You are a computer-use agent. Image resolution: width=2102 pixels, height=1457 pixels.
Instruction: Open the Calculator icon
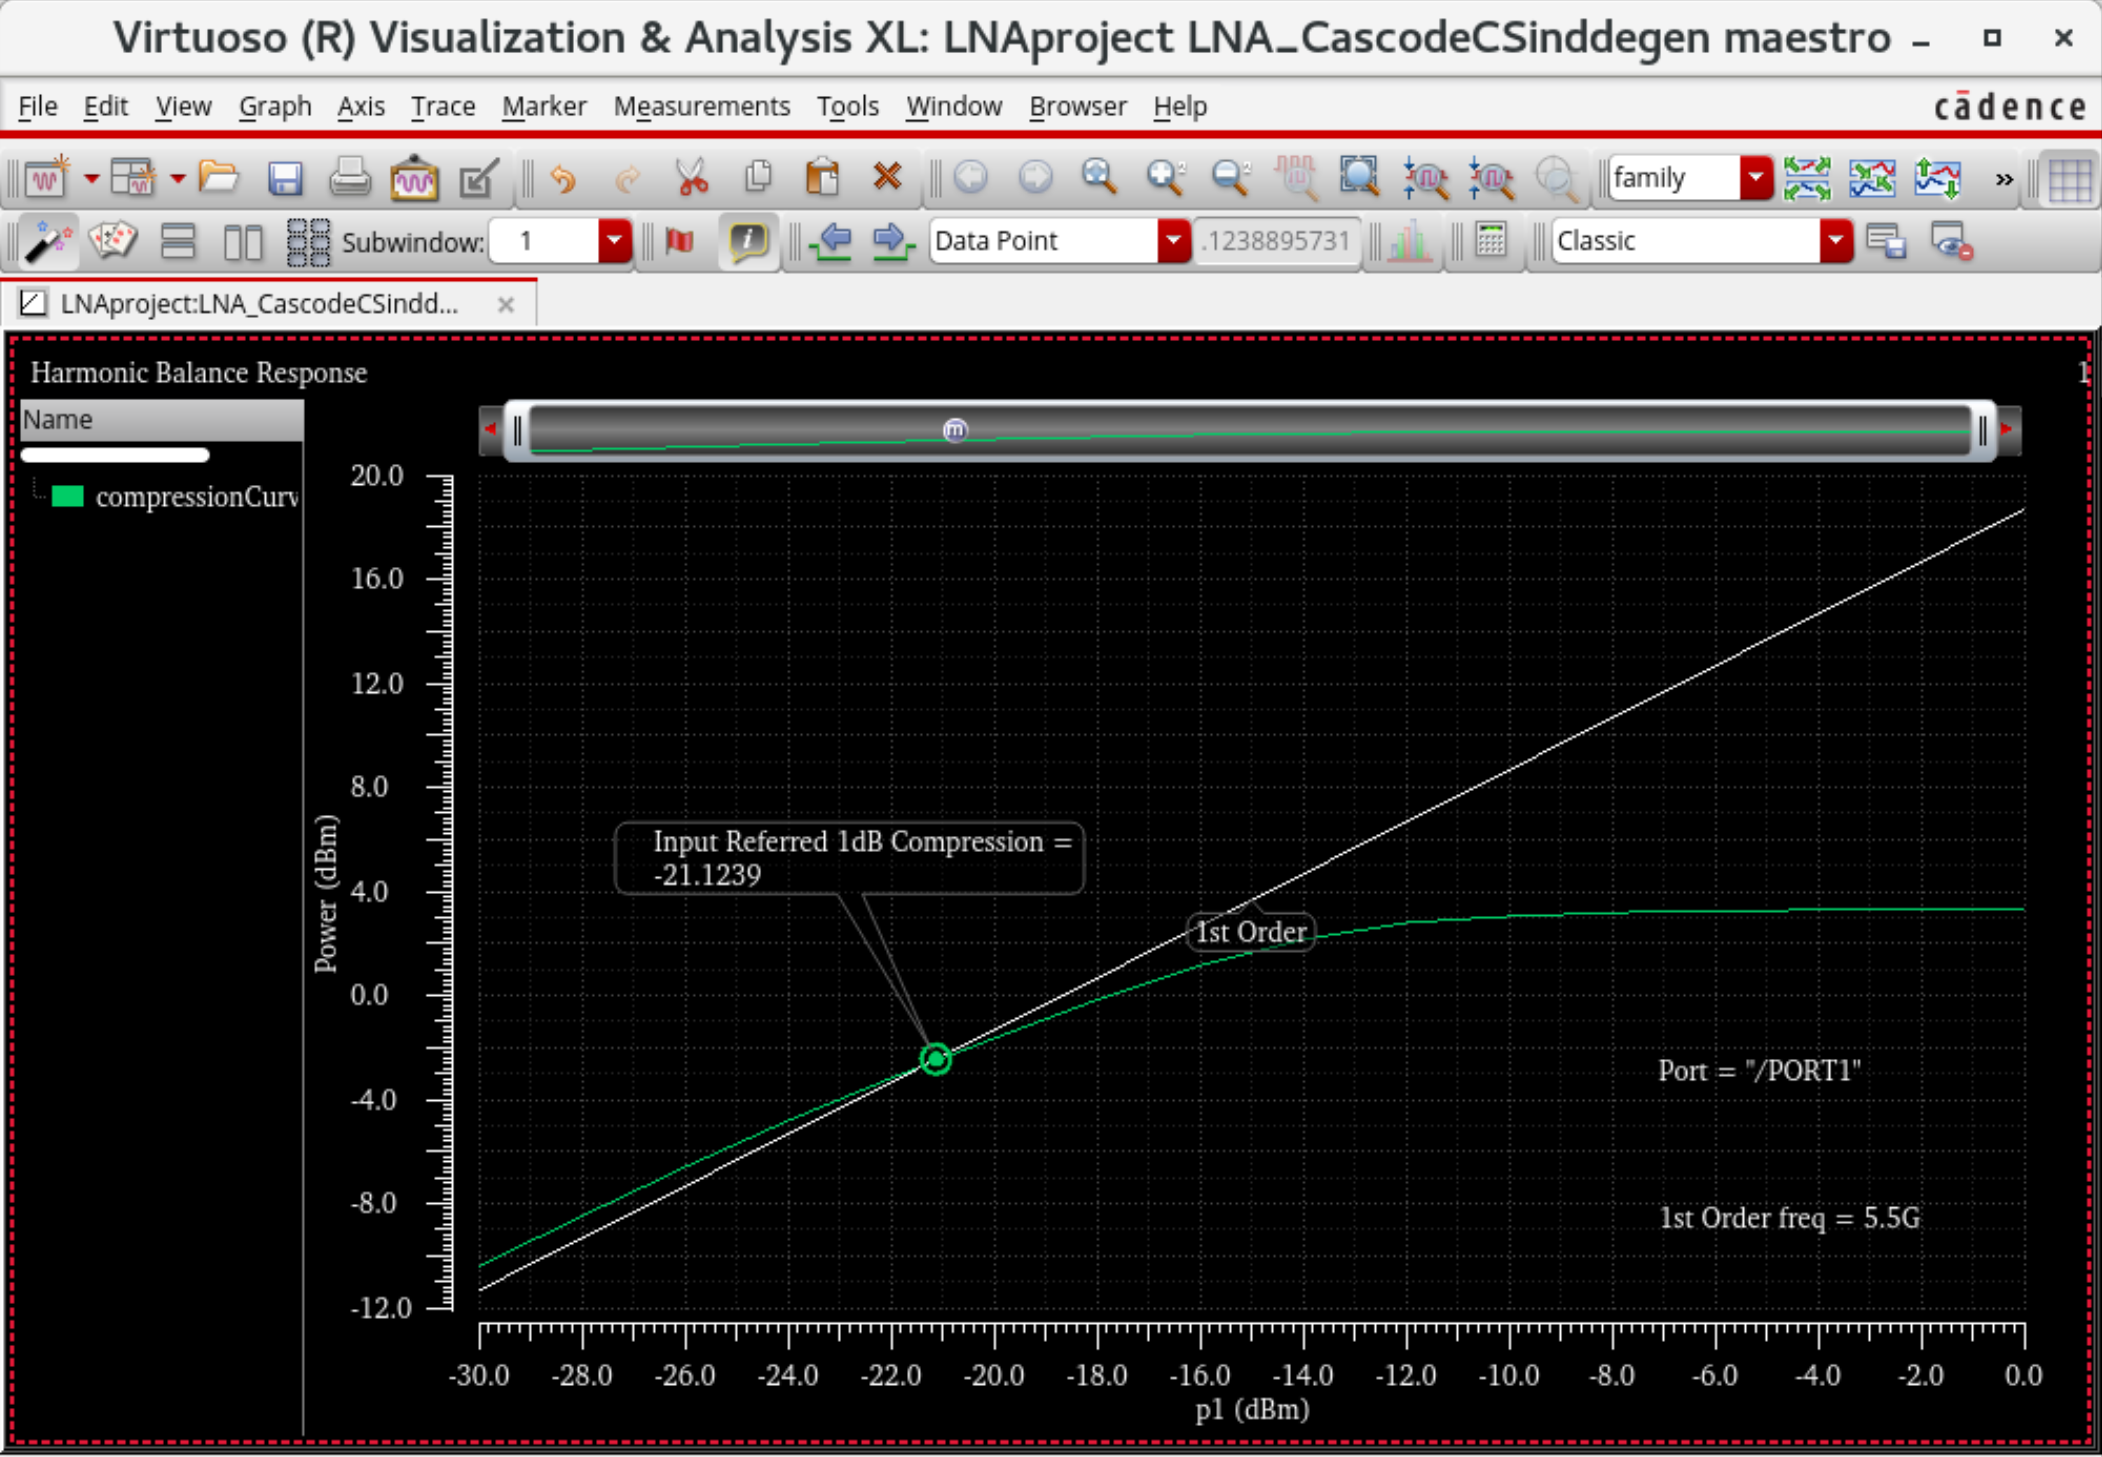click(1490, 241)
